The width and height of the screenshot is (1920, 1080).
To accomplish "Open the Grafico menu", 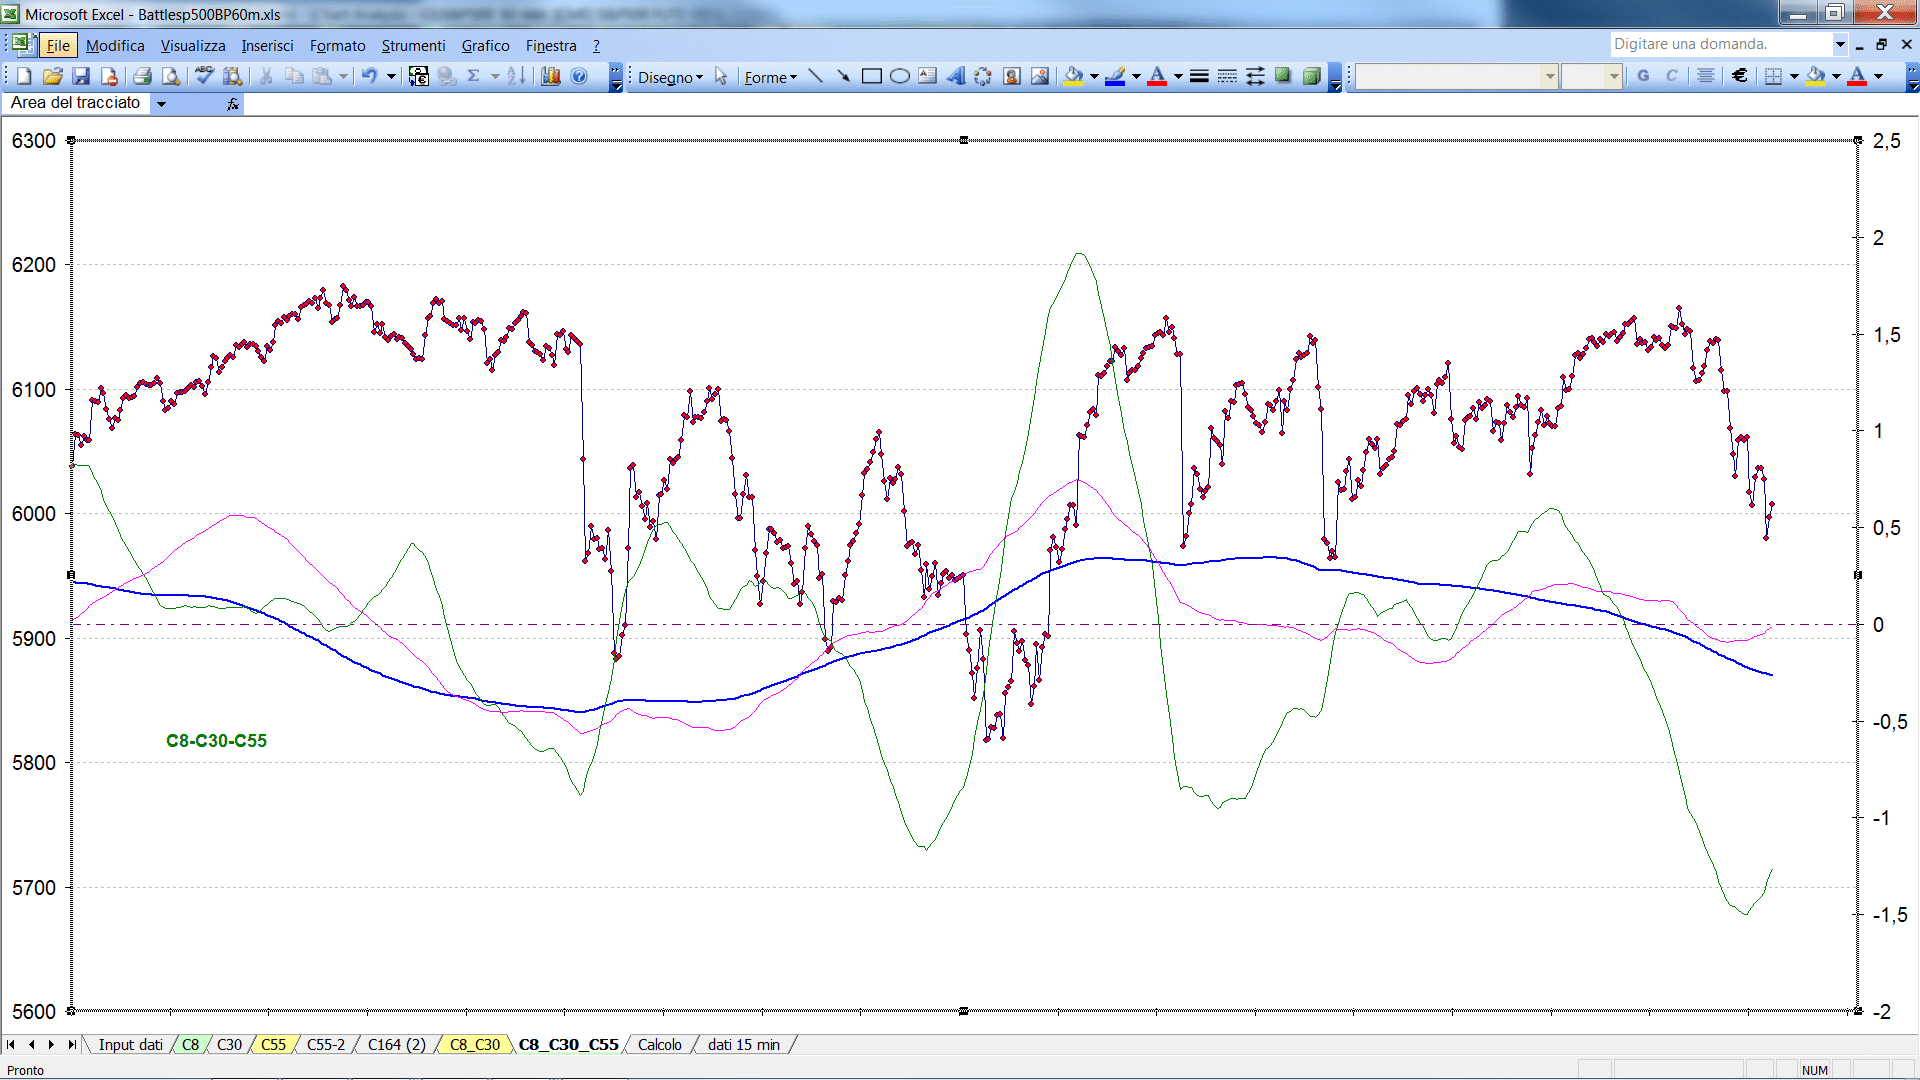I will [x=485, y=45].
